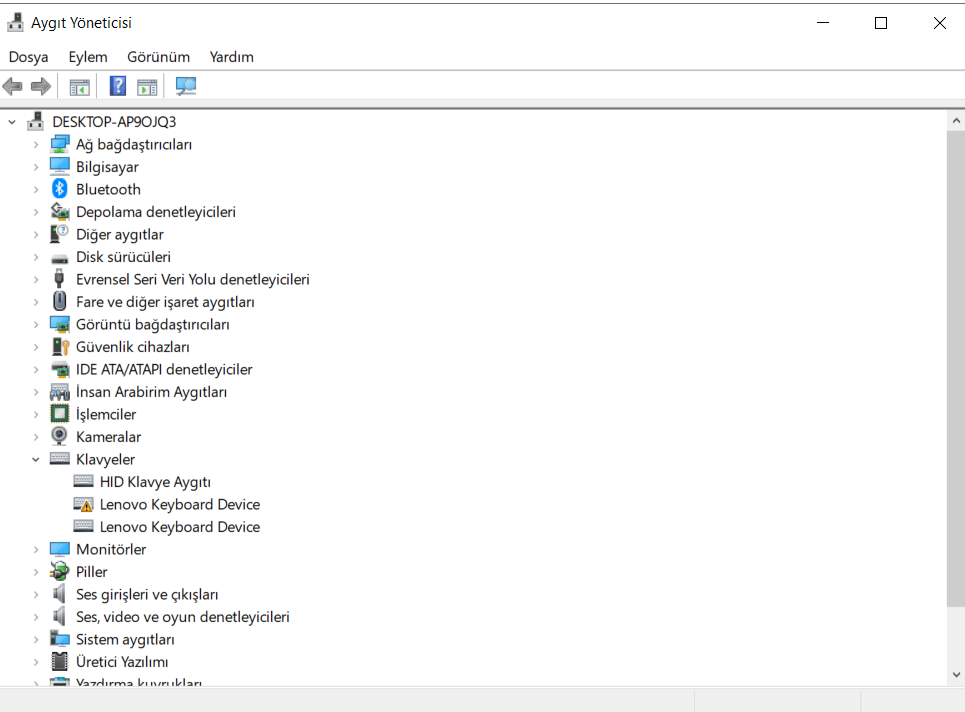Click the Üretici Yazılımı firmware icon
This screenshot has width=965, height=712.
[60, 662]
